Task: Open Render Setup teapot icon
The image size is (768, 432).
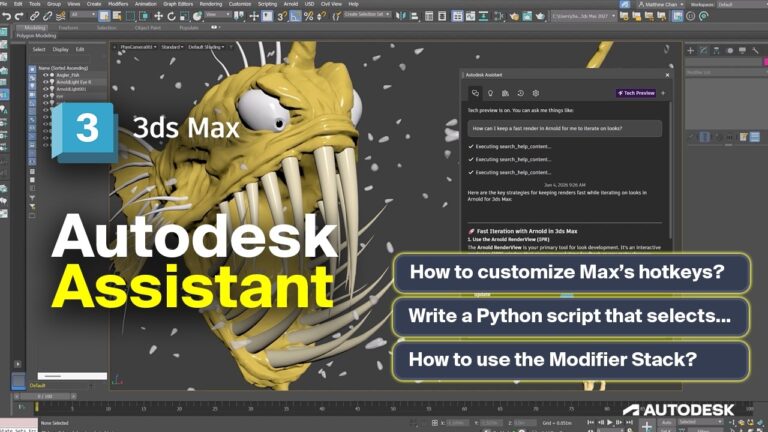Action: click(x=514, y=16)
